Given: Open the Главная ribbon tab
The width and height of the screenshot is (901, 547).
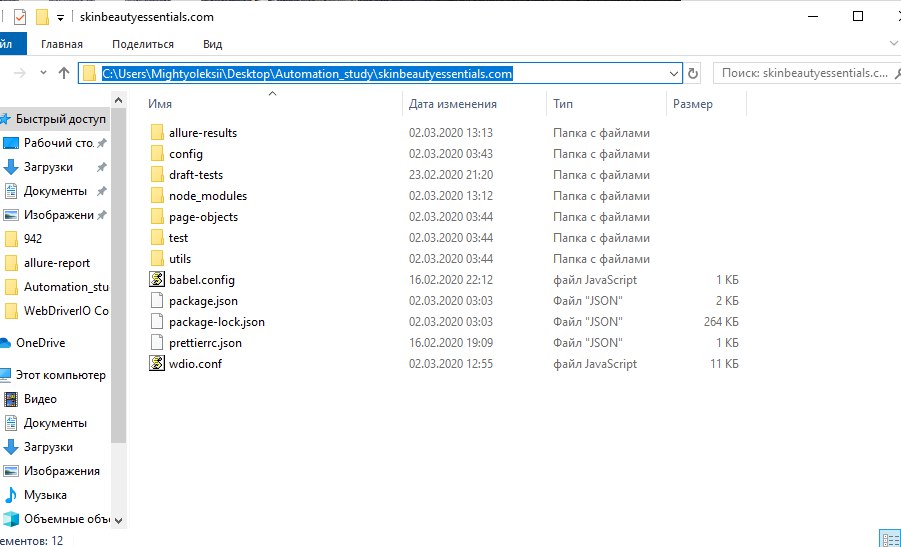Looking at the screenshot, I should 62,44.
